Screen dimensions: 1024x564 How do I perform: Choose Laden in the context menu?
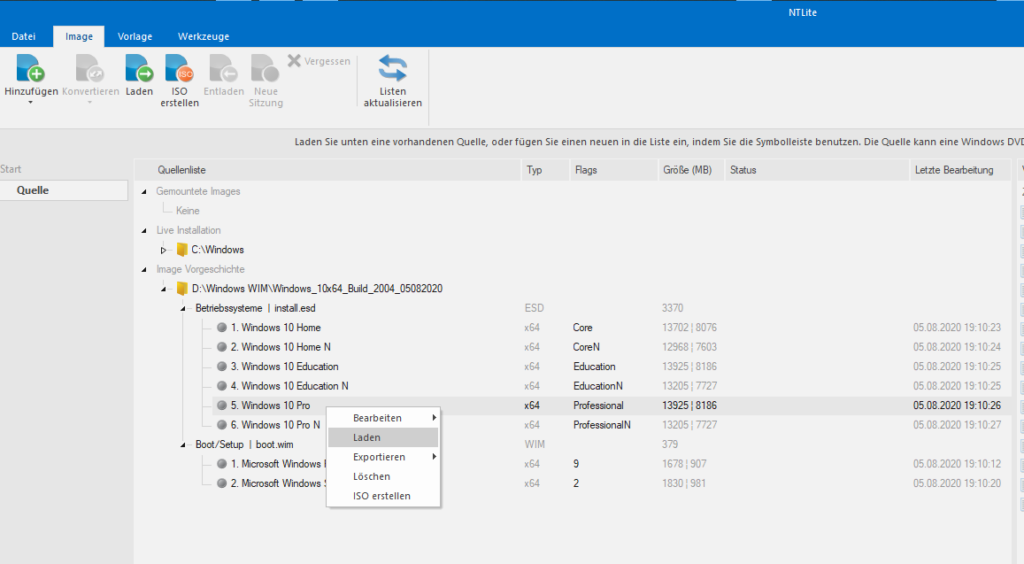pos(383,437)
